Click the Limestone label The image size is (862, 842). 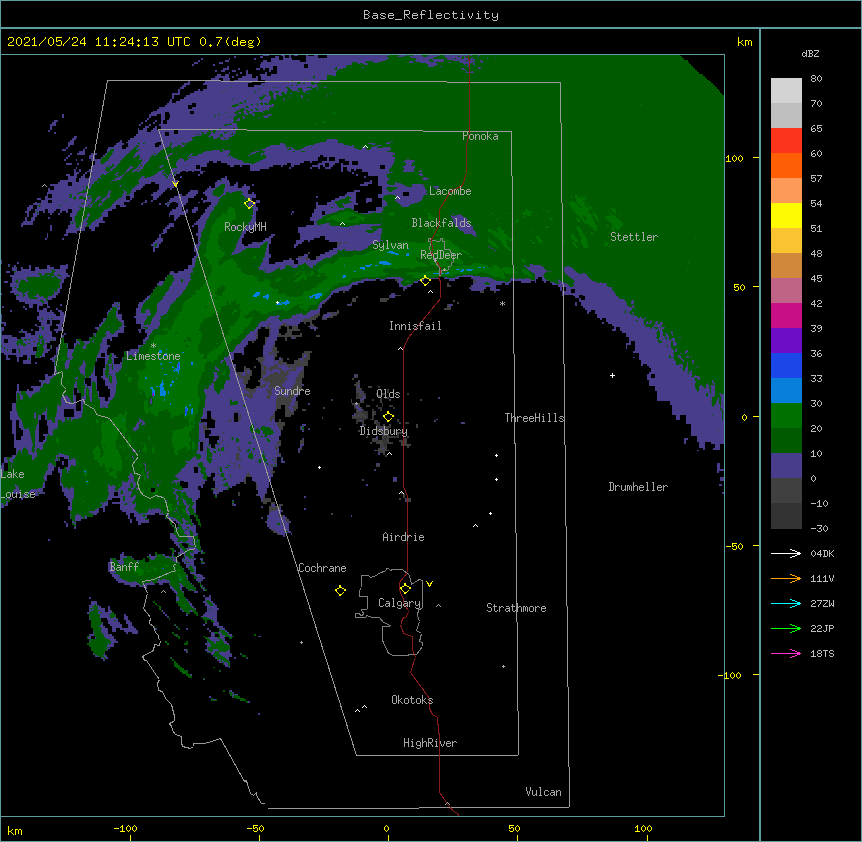pyautogui.click(x=153, y=356)
